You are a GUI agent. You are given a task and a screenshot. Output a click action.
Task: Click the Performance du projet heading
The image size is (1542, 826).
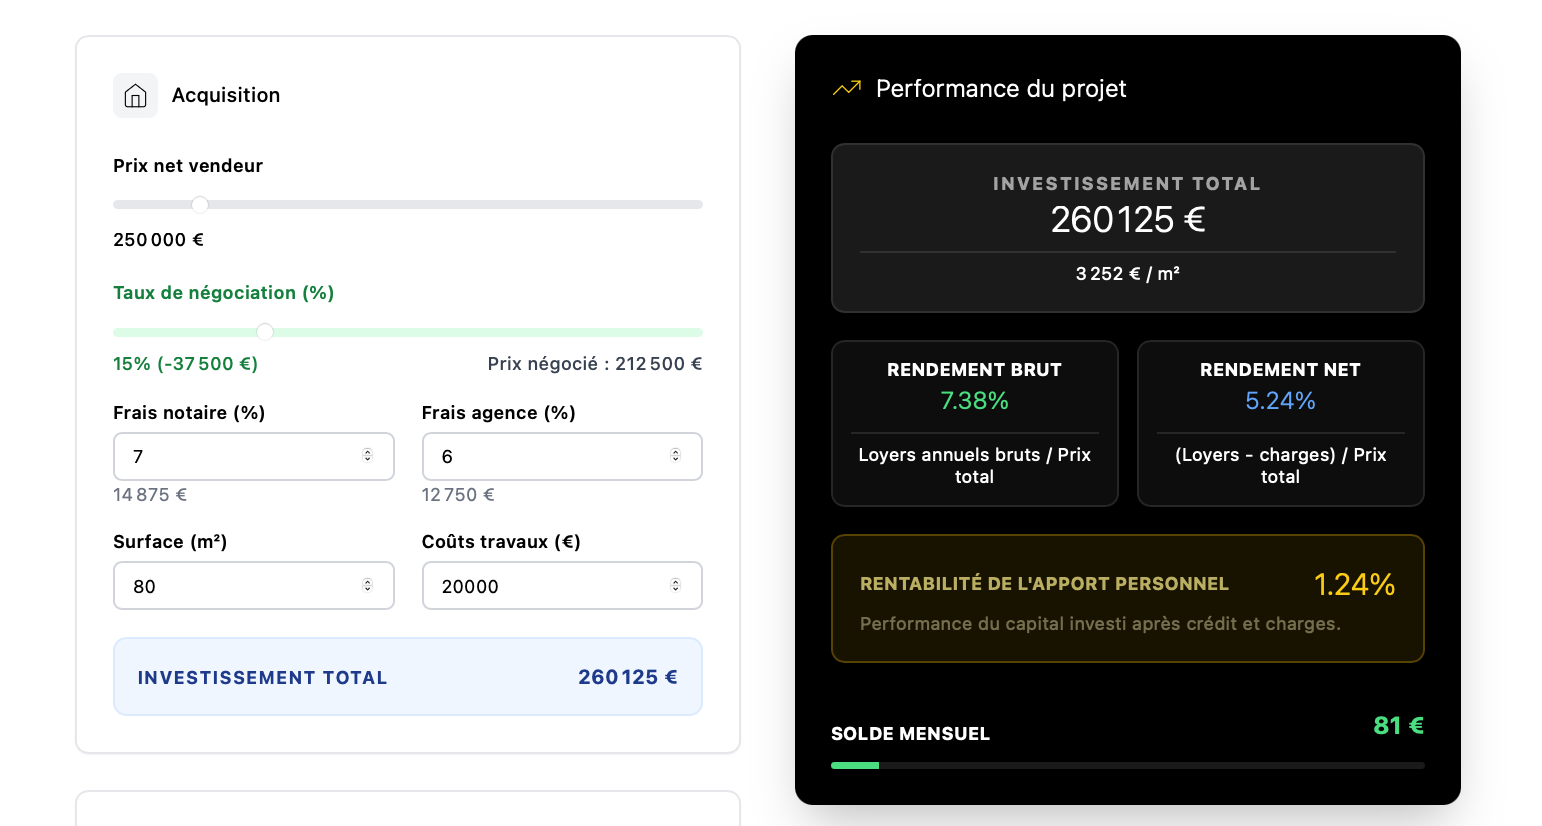pyautogui.click(x=1001, y=89)
